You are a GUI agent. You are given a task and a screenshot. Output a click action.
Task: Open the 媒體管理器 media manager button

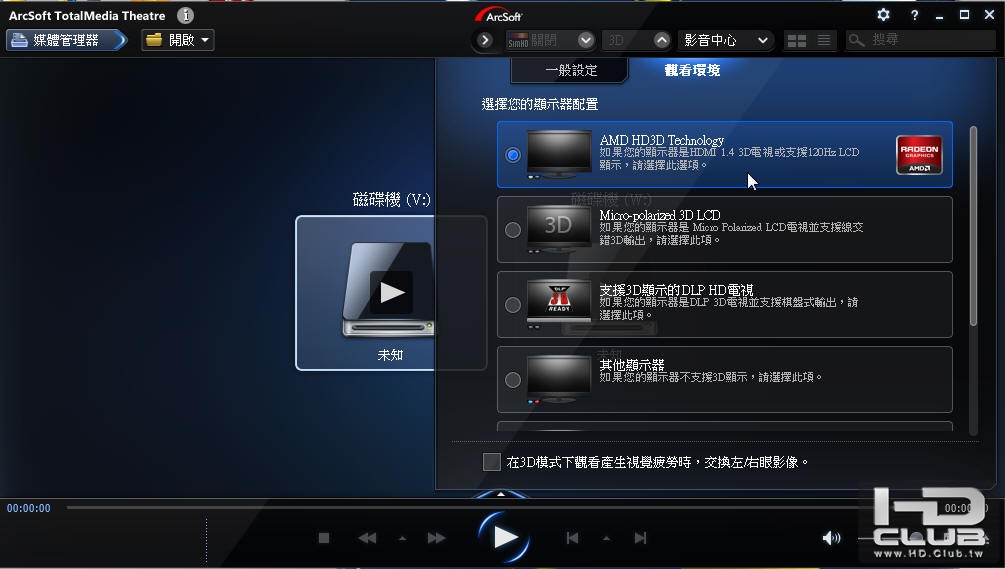coord(67,40)
